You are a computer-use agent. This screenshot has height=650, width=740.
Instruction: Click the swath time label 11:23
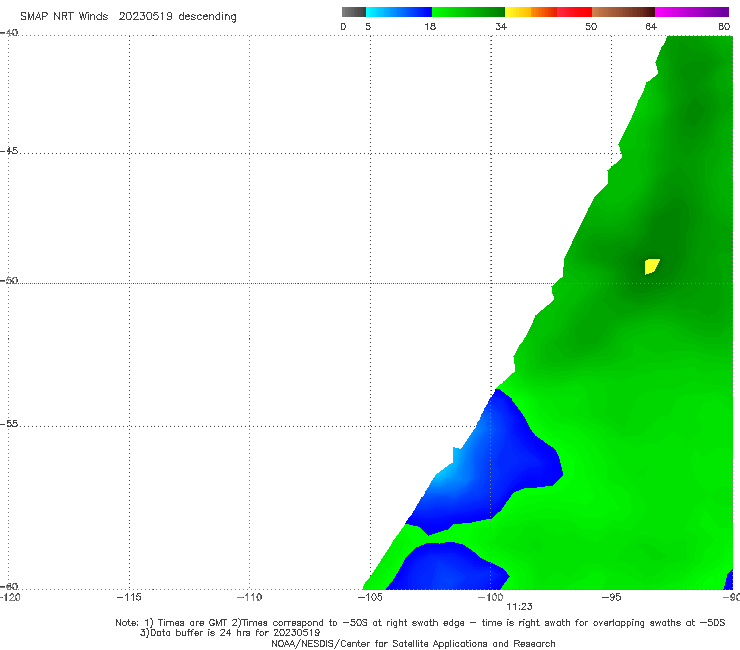[519, 607]
